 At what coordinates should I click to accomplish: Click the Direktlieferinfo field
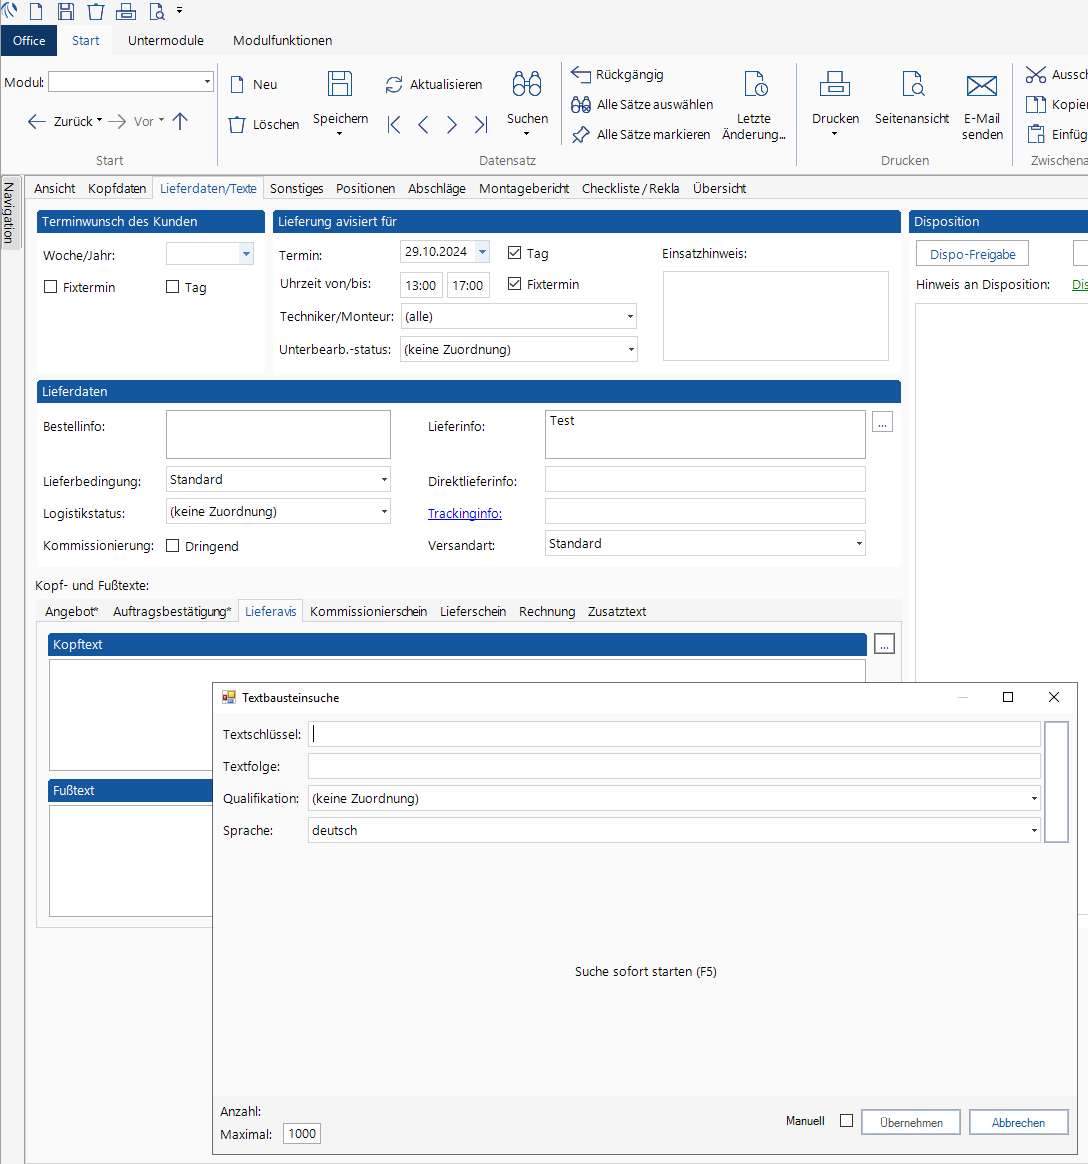pyautogui.click(x=705, y=480)
